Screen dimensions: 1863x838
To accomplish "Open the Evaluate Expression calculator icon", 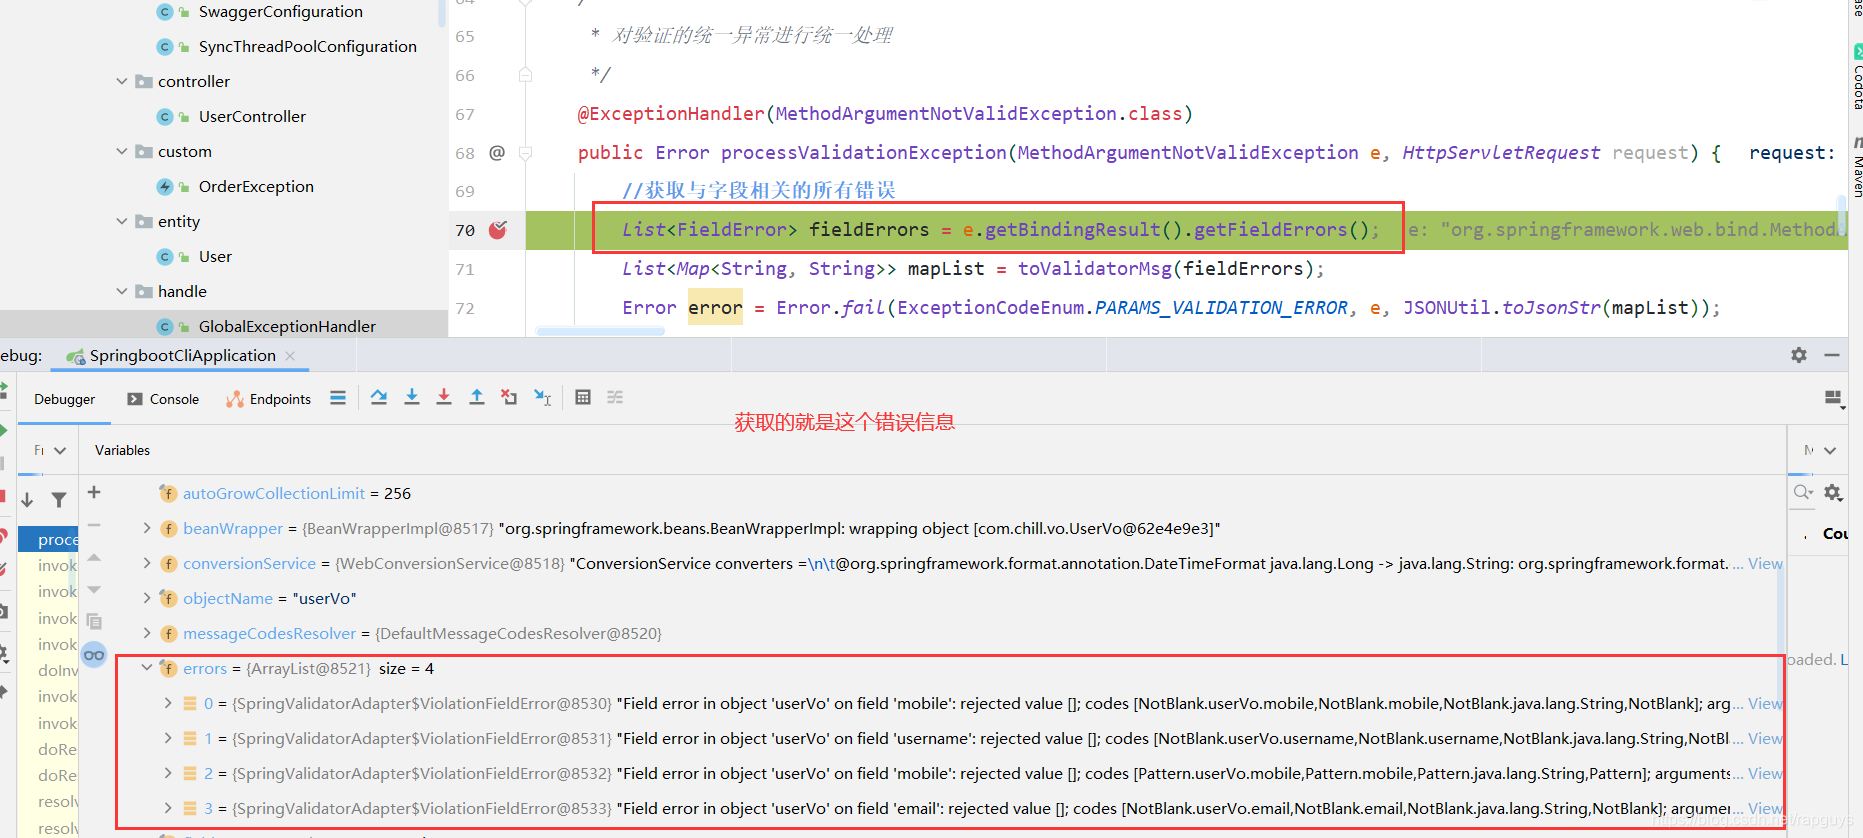I will pos(583,397).
